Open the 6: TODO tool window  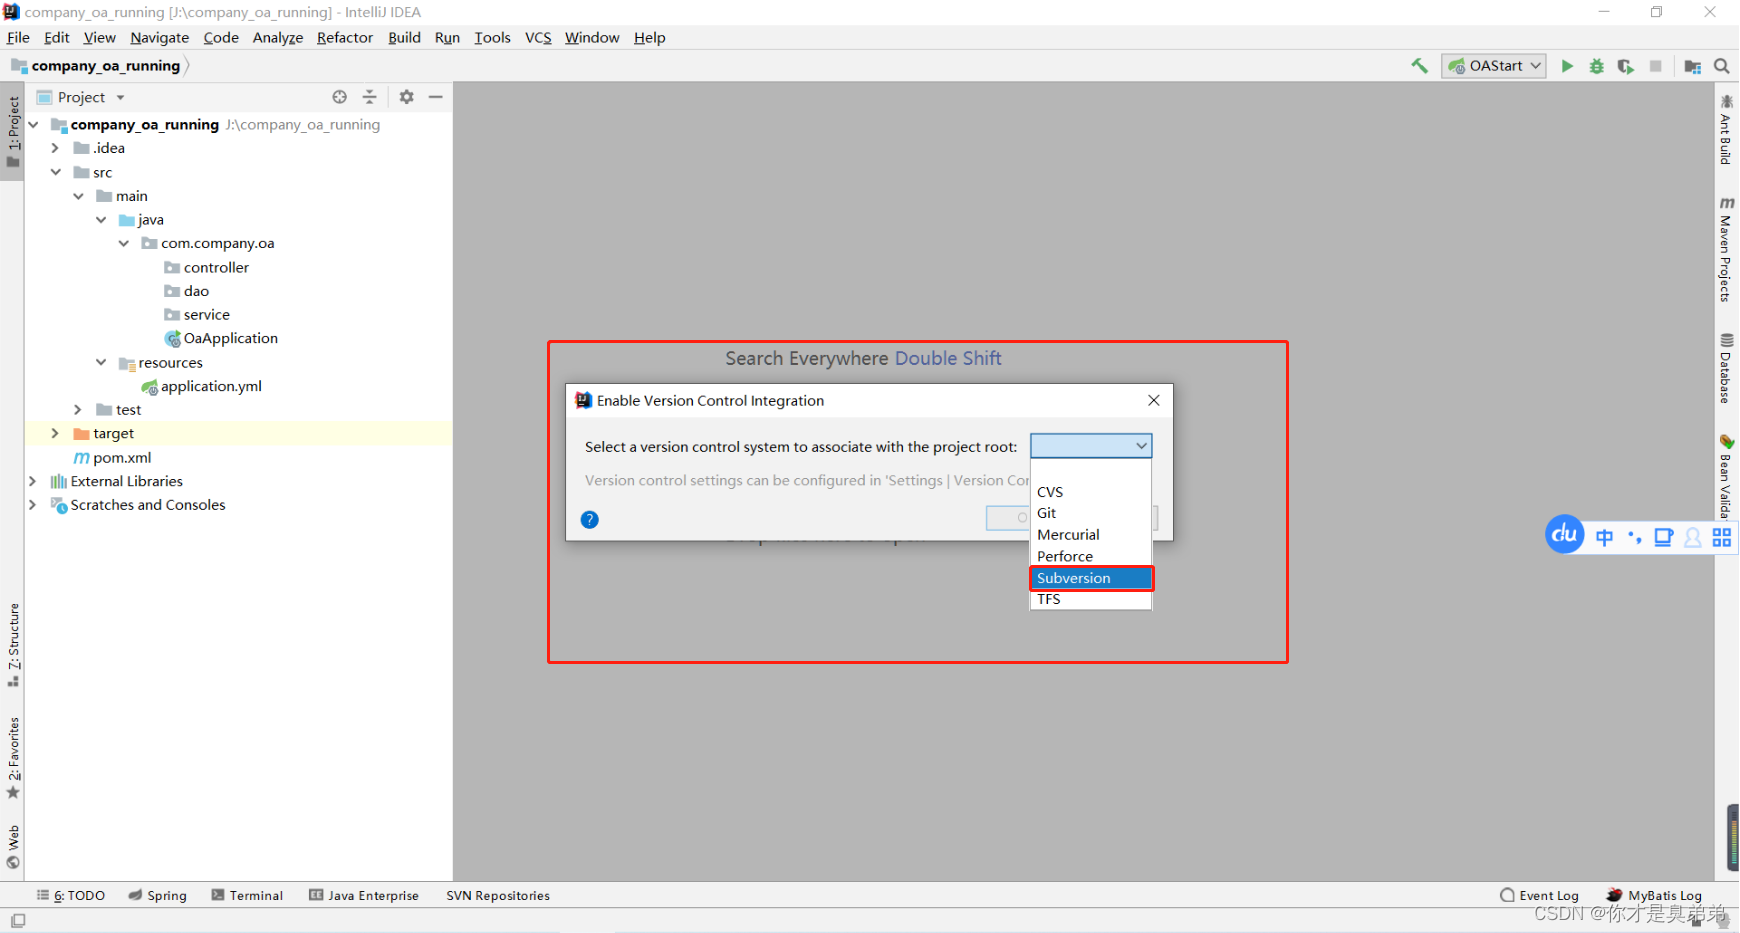click(x=71, y=895)
